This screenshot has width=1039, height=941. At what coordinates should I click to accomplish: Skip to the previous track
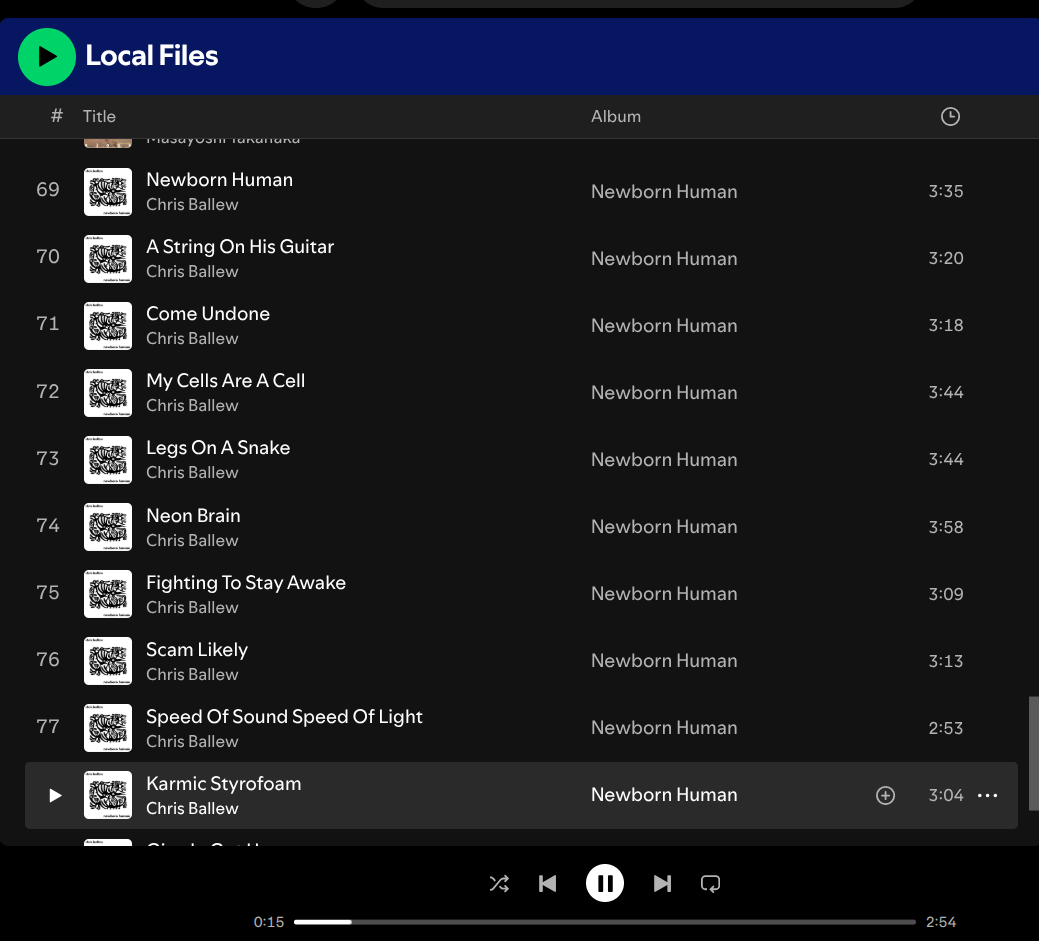coord(547,883)
